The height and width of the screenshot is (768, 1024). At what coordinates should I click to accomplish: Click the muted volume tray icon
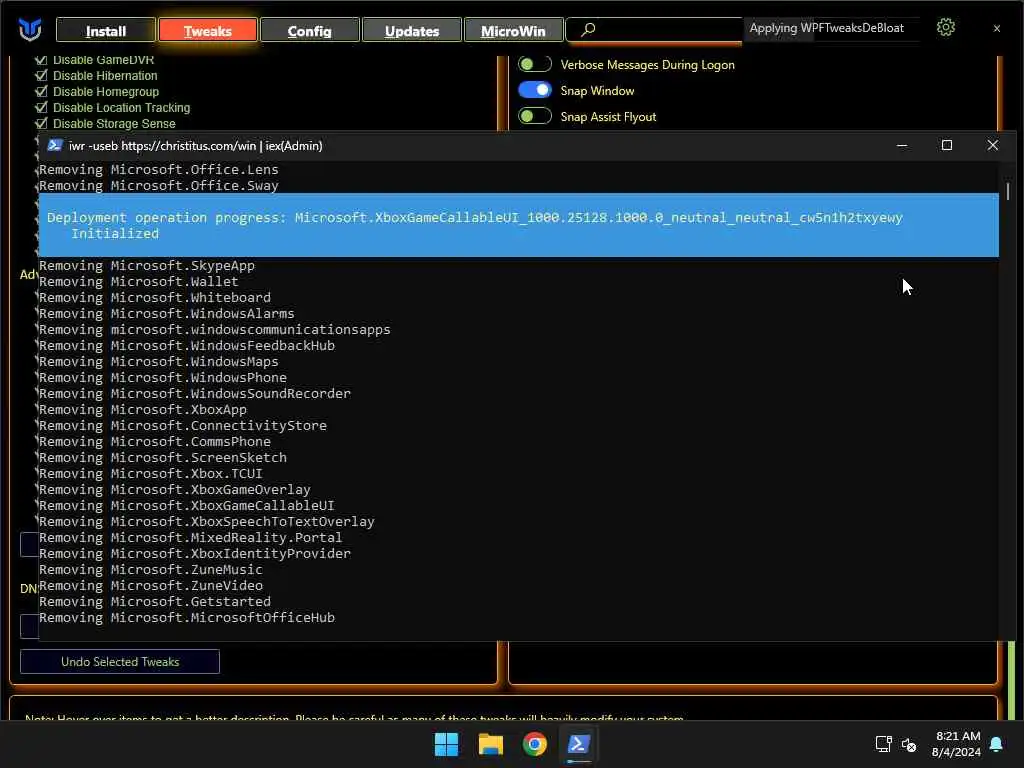(908, 744)
